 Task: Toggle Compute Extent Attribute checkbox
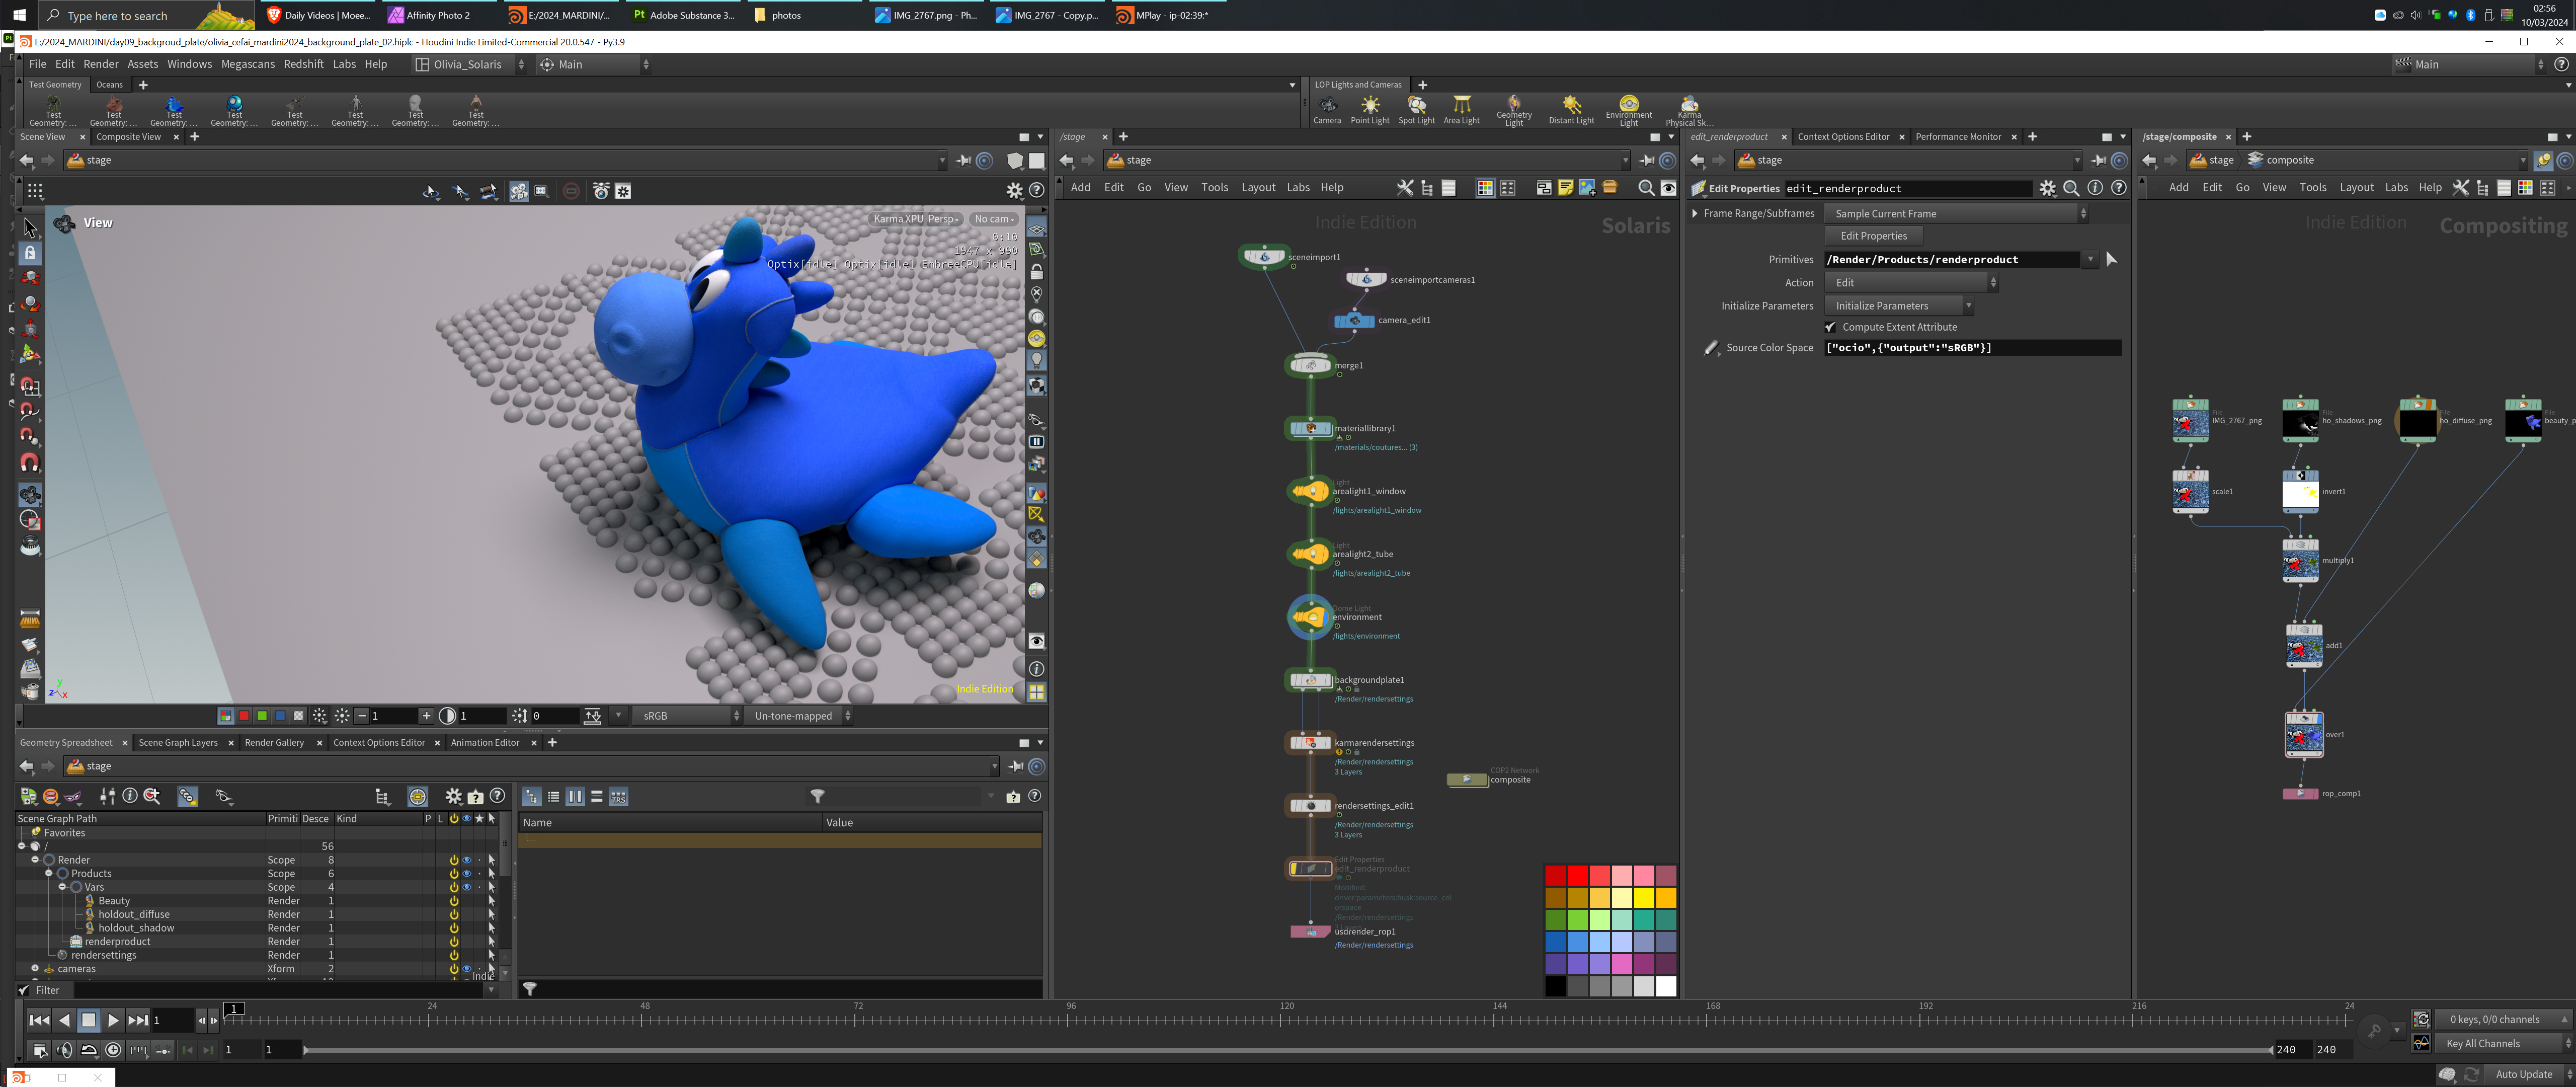pos(1831,327)
